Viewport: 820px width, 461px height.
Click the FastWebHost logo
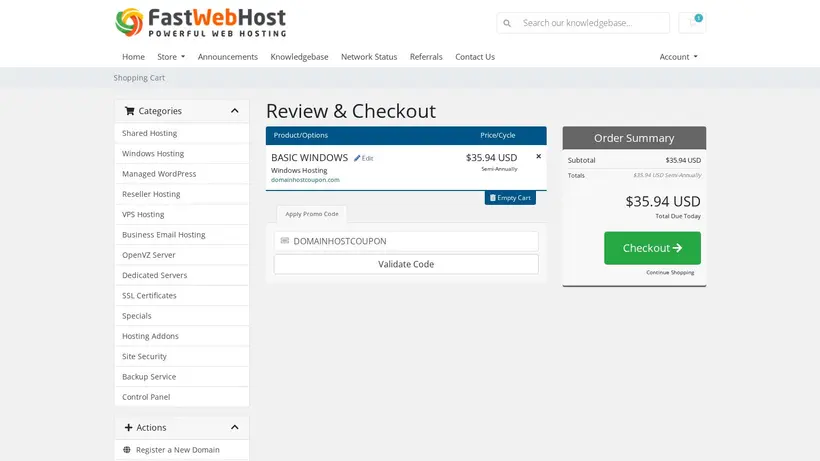[201, 22]
